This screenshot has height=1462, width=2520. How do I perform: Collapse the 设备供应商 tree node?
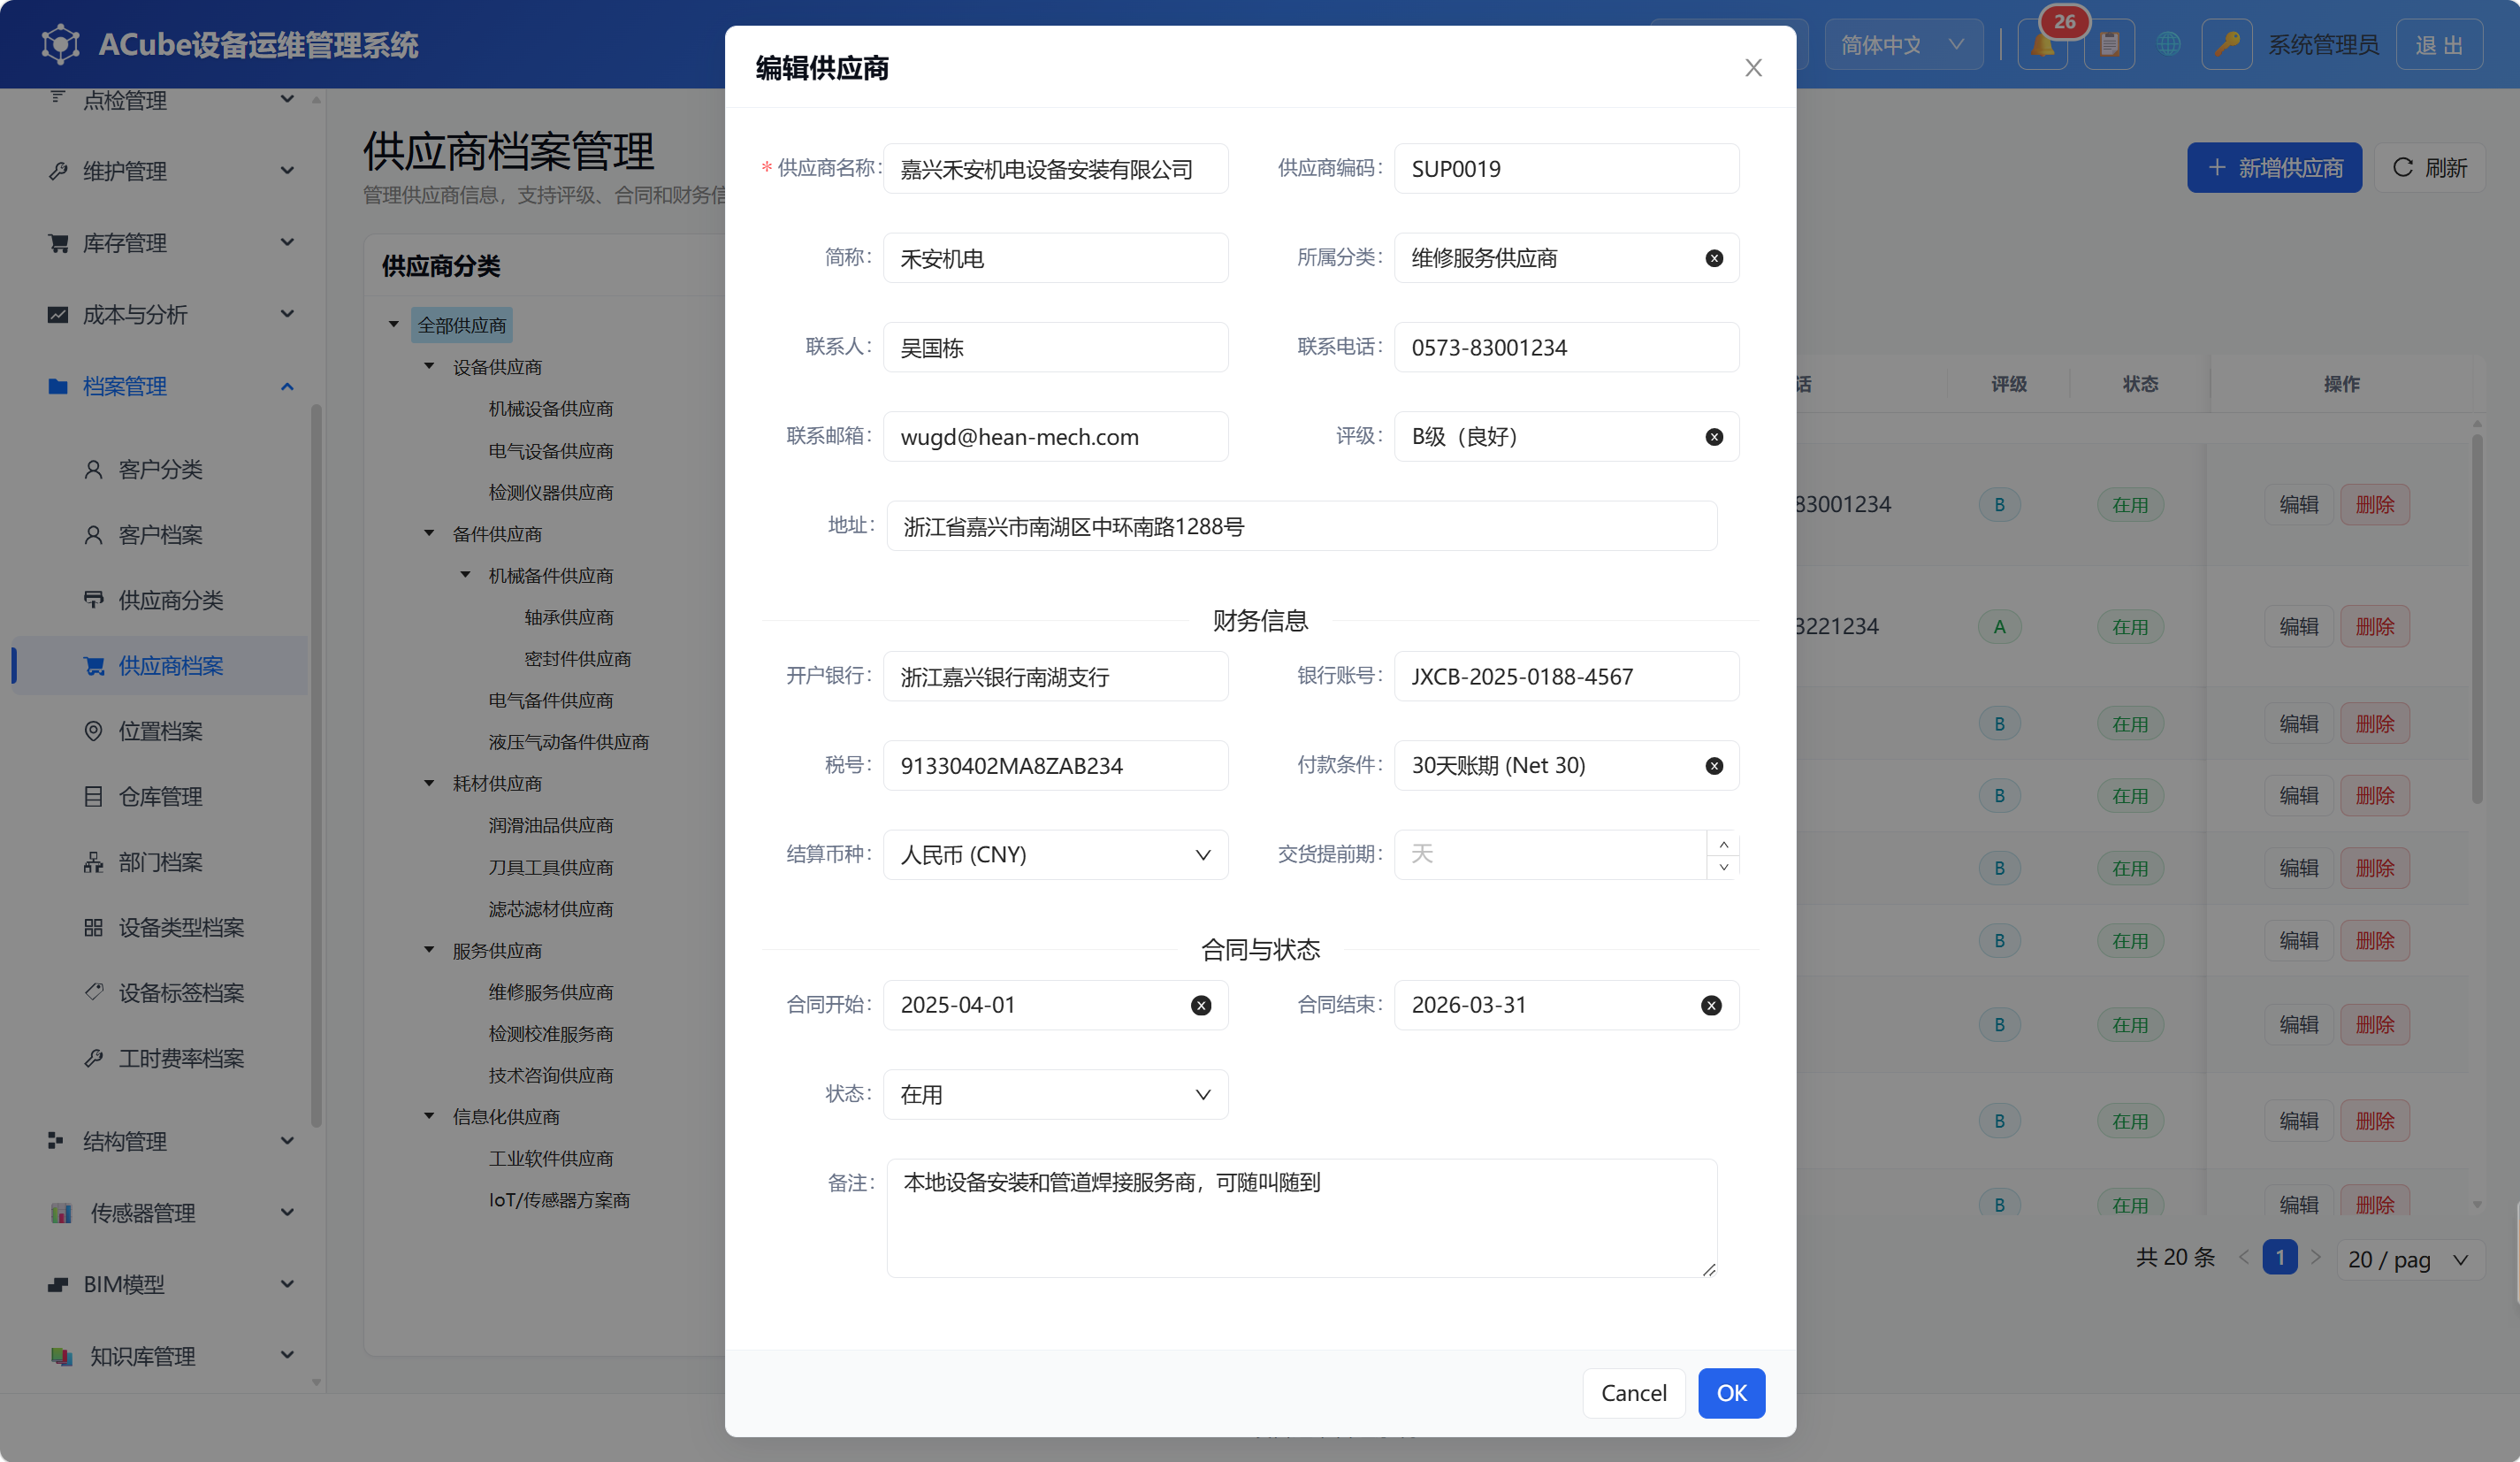click(429, 367)
